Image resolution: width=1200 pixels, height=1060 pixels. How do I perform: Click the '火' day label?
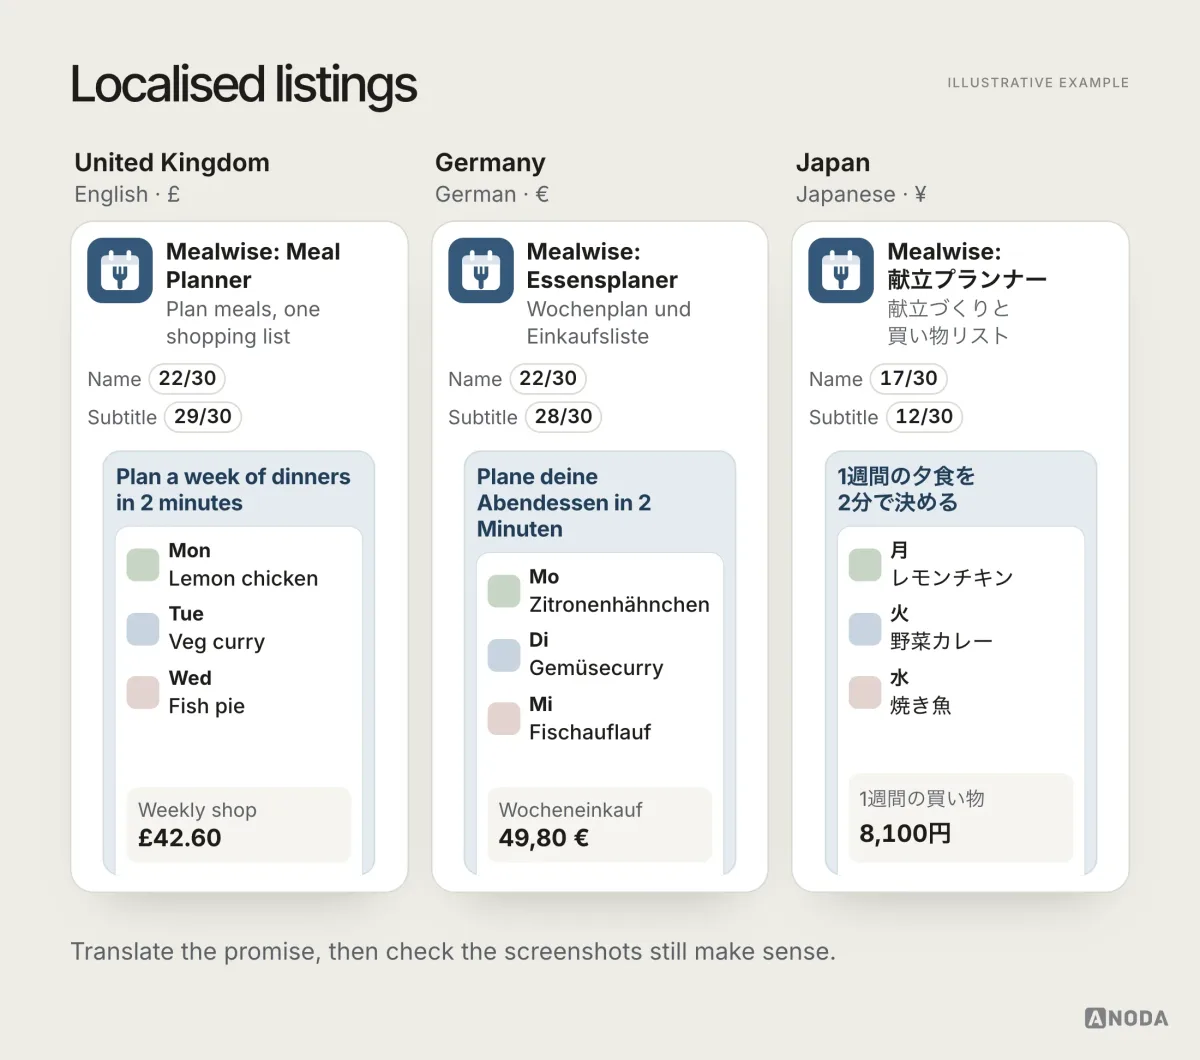(900, 614)
